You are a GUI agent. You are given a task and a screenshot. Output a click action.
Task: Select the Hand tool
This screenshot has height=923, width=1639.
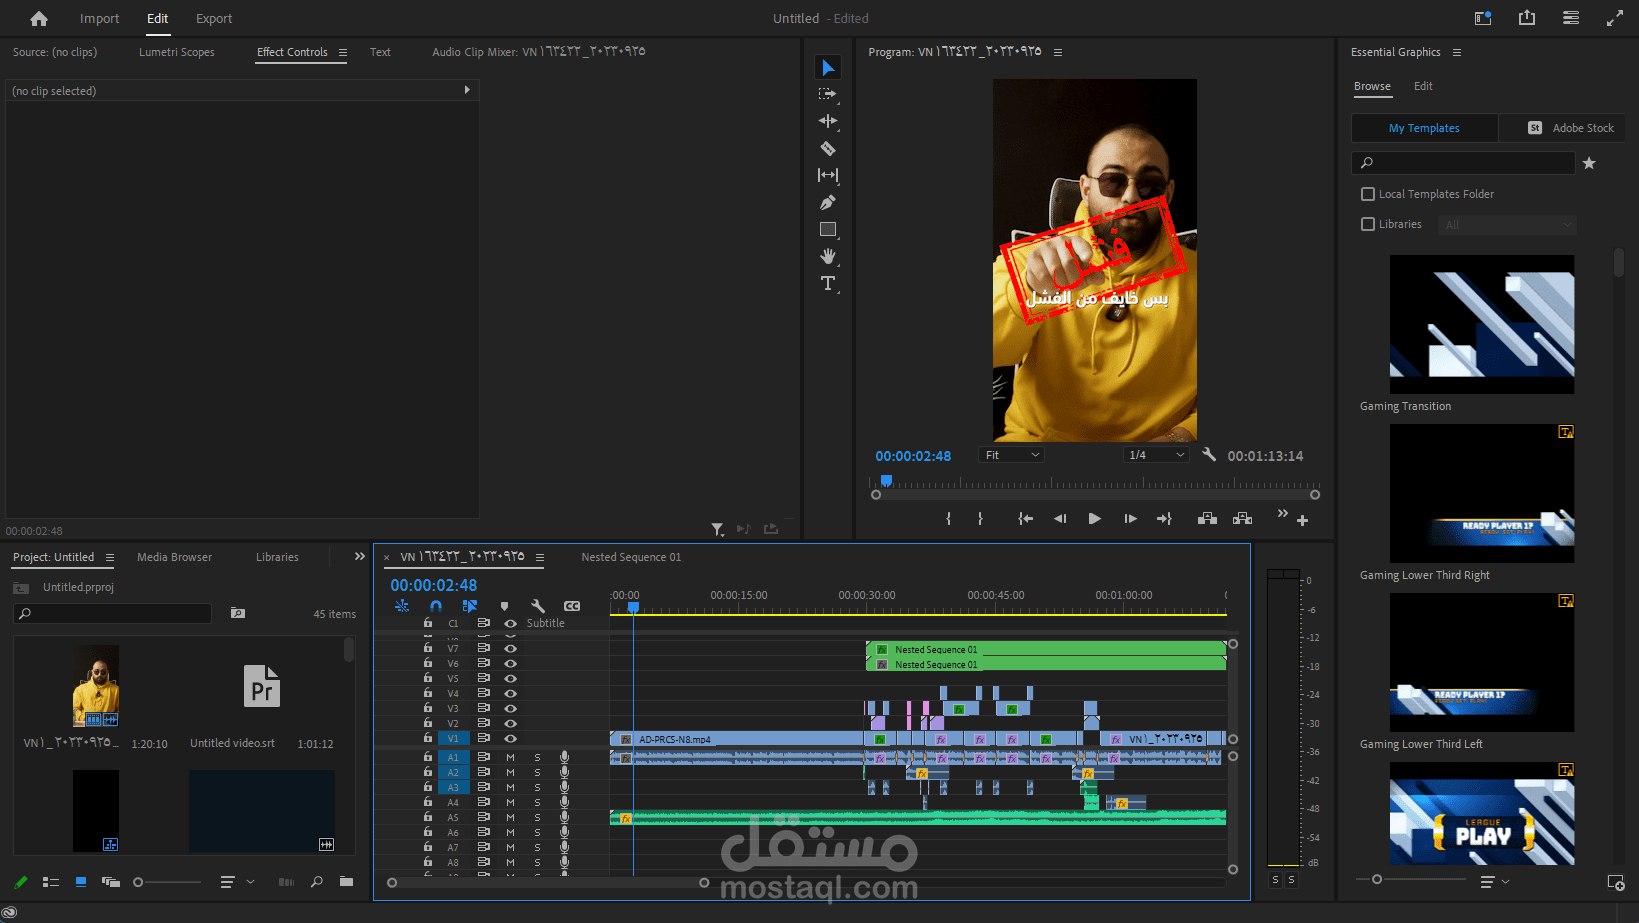(828, 256)
